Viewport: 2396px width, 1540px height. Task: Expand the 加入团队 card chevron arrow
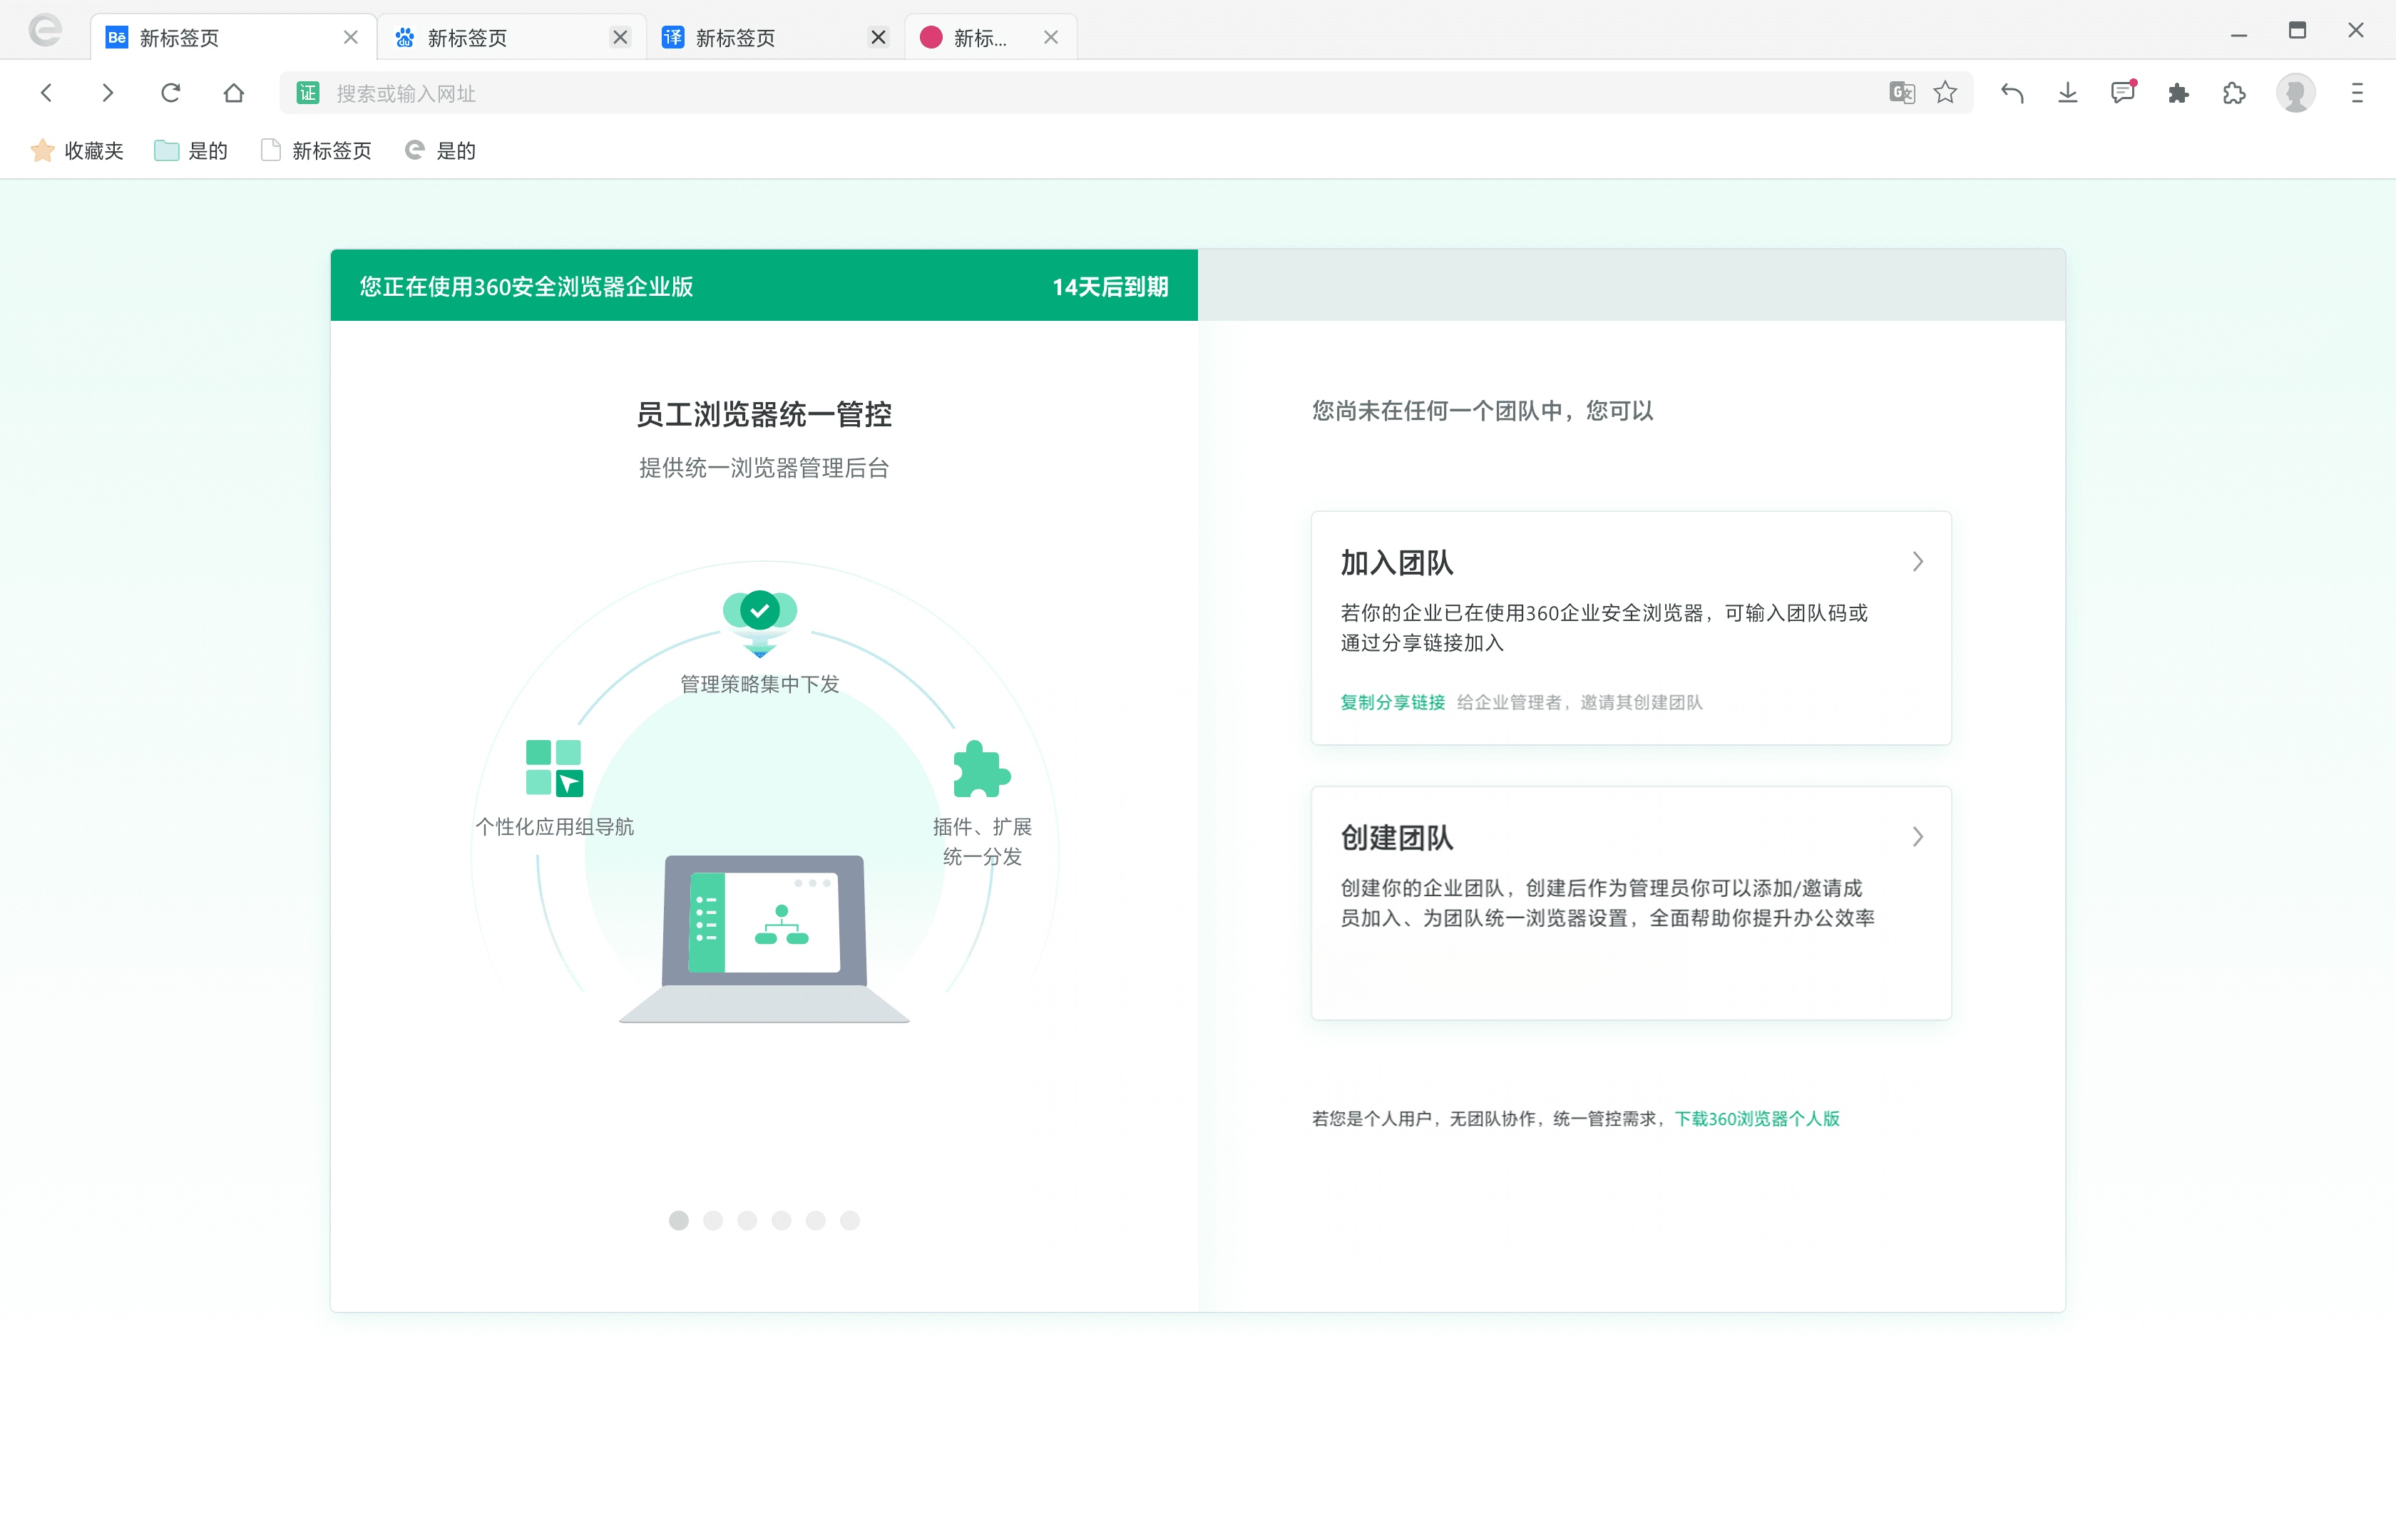coord(1917,562)
